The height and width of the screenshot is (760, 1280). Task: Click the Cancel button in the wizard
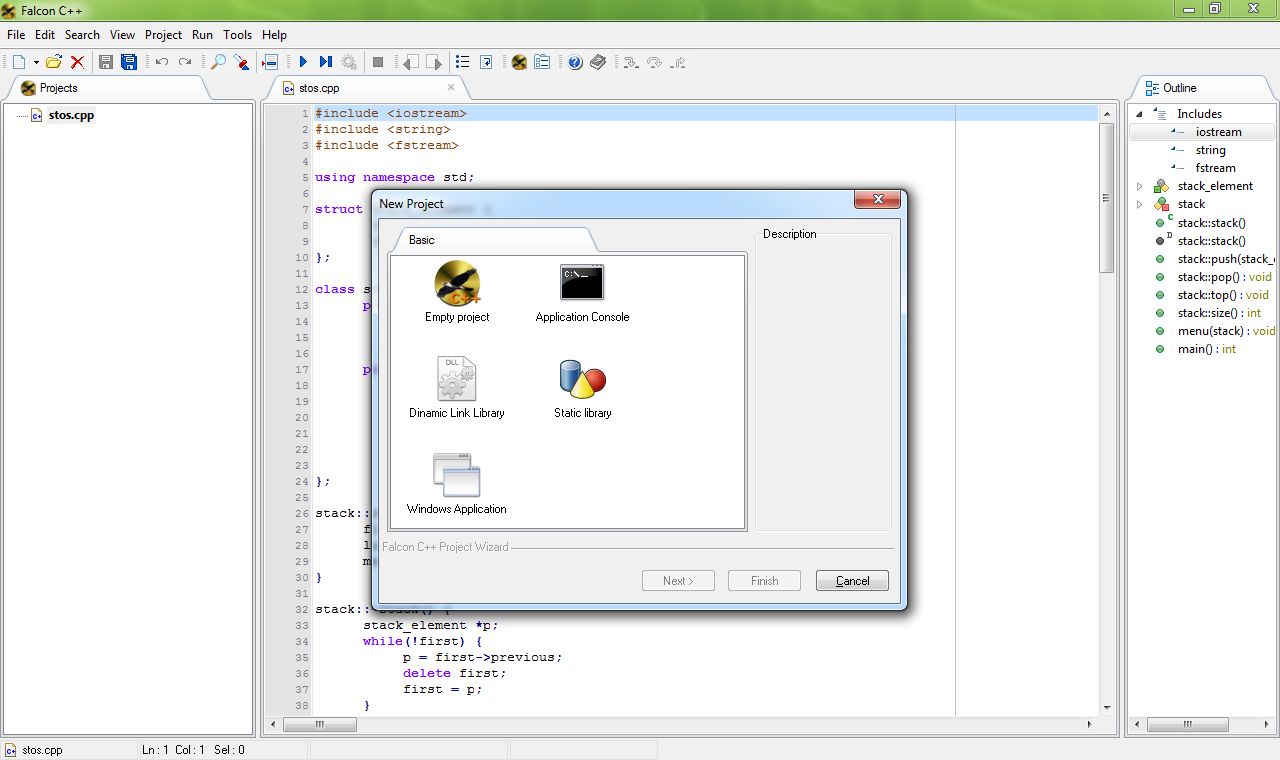tap(852, 581)
